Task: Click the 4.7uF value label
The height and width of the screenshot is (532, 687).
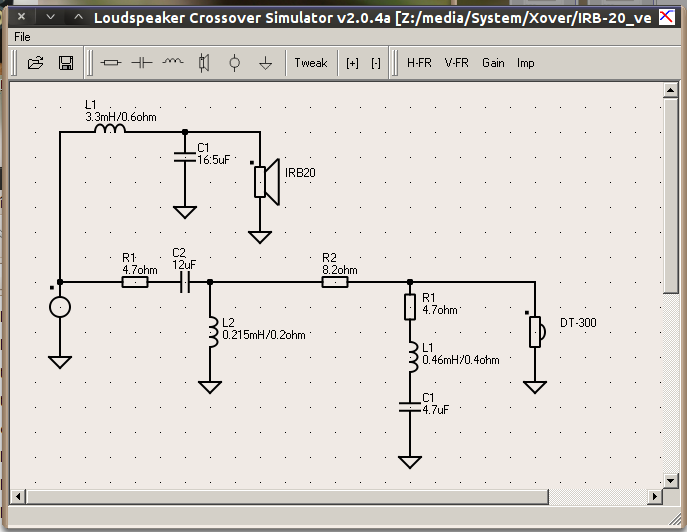Action: [x=436, y=410]
